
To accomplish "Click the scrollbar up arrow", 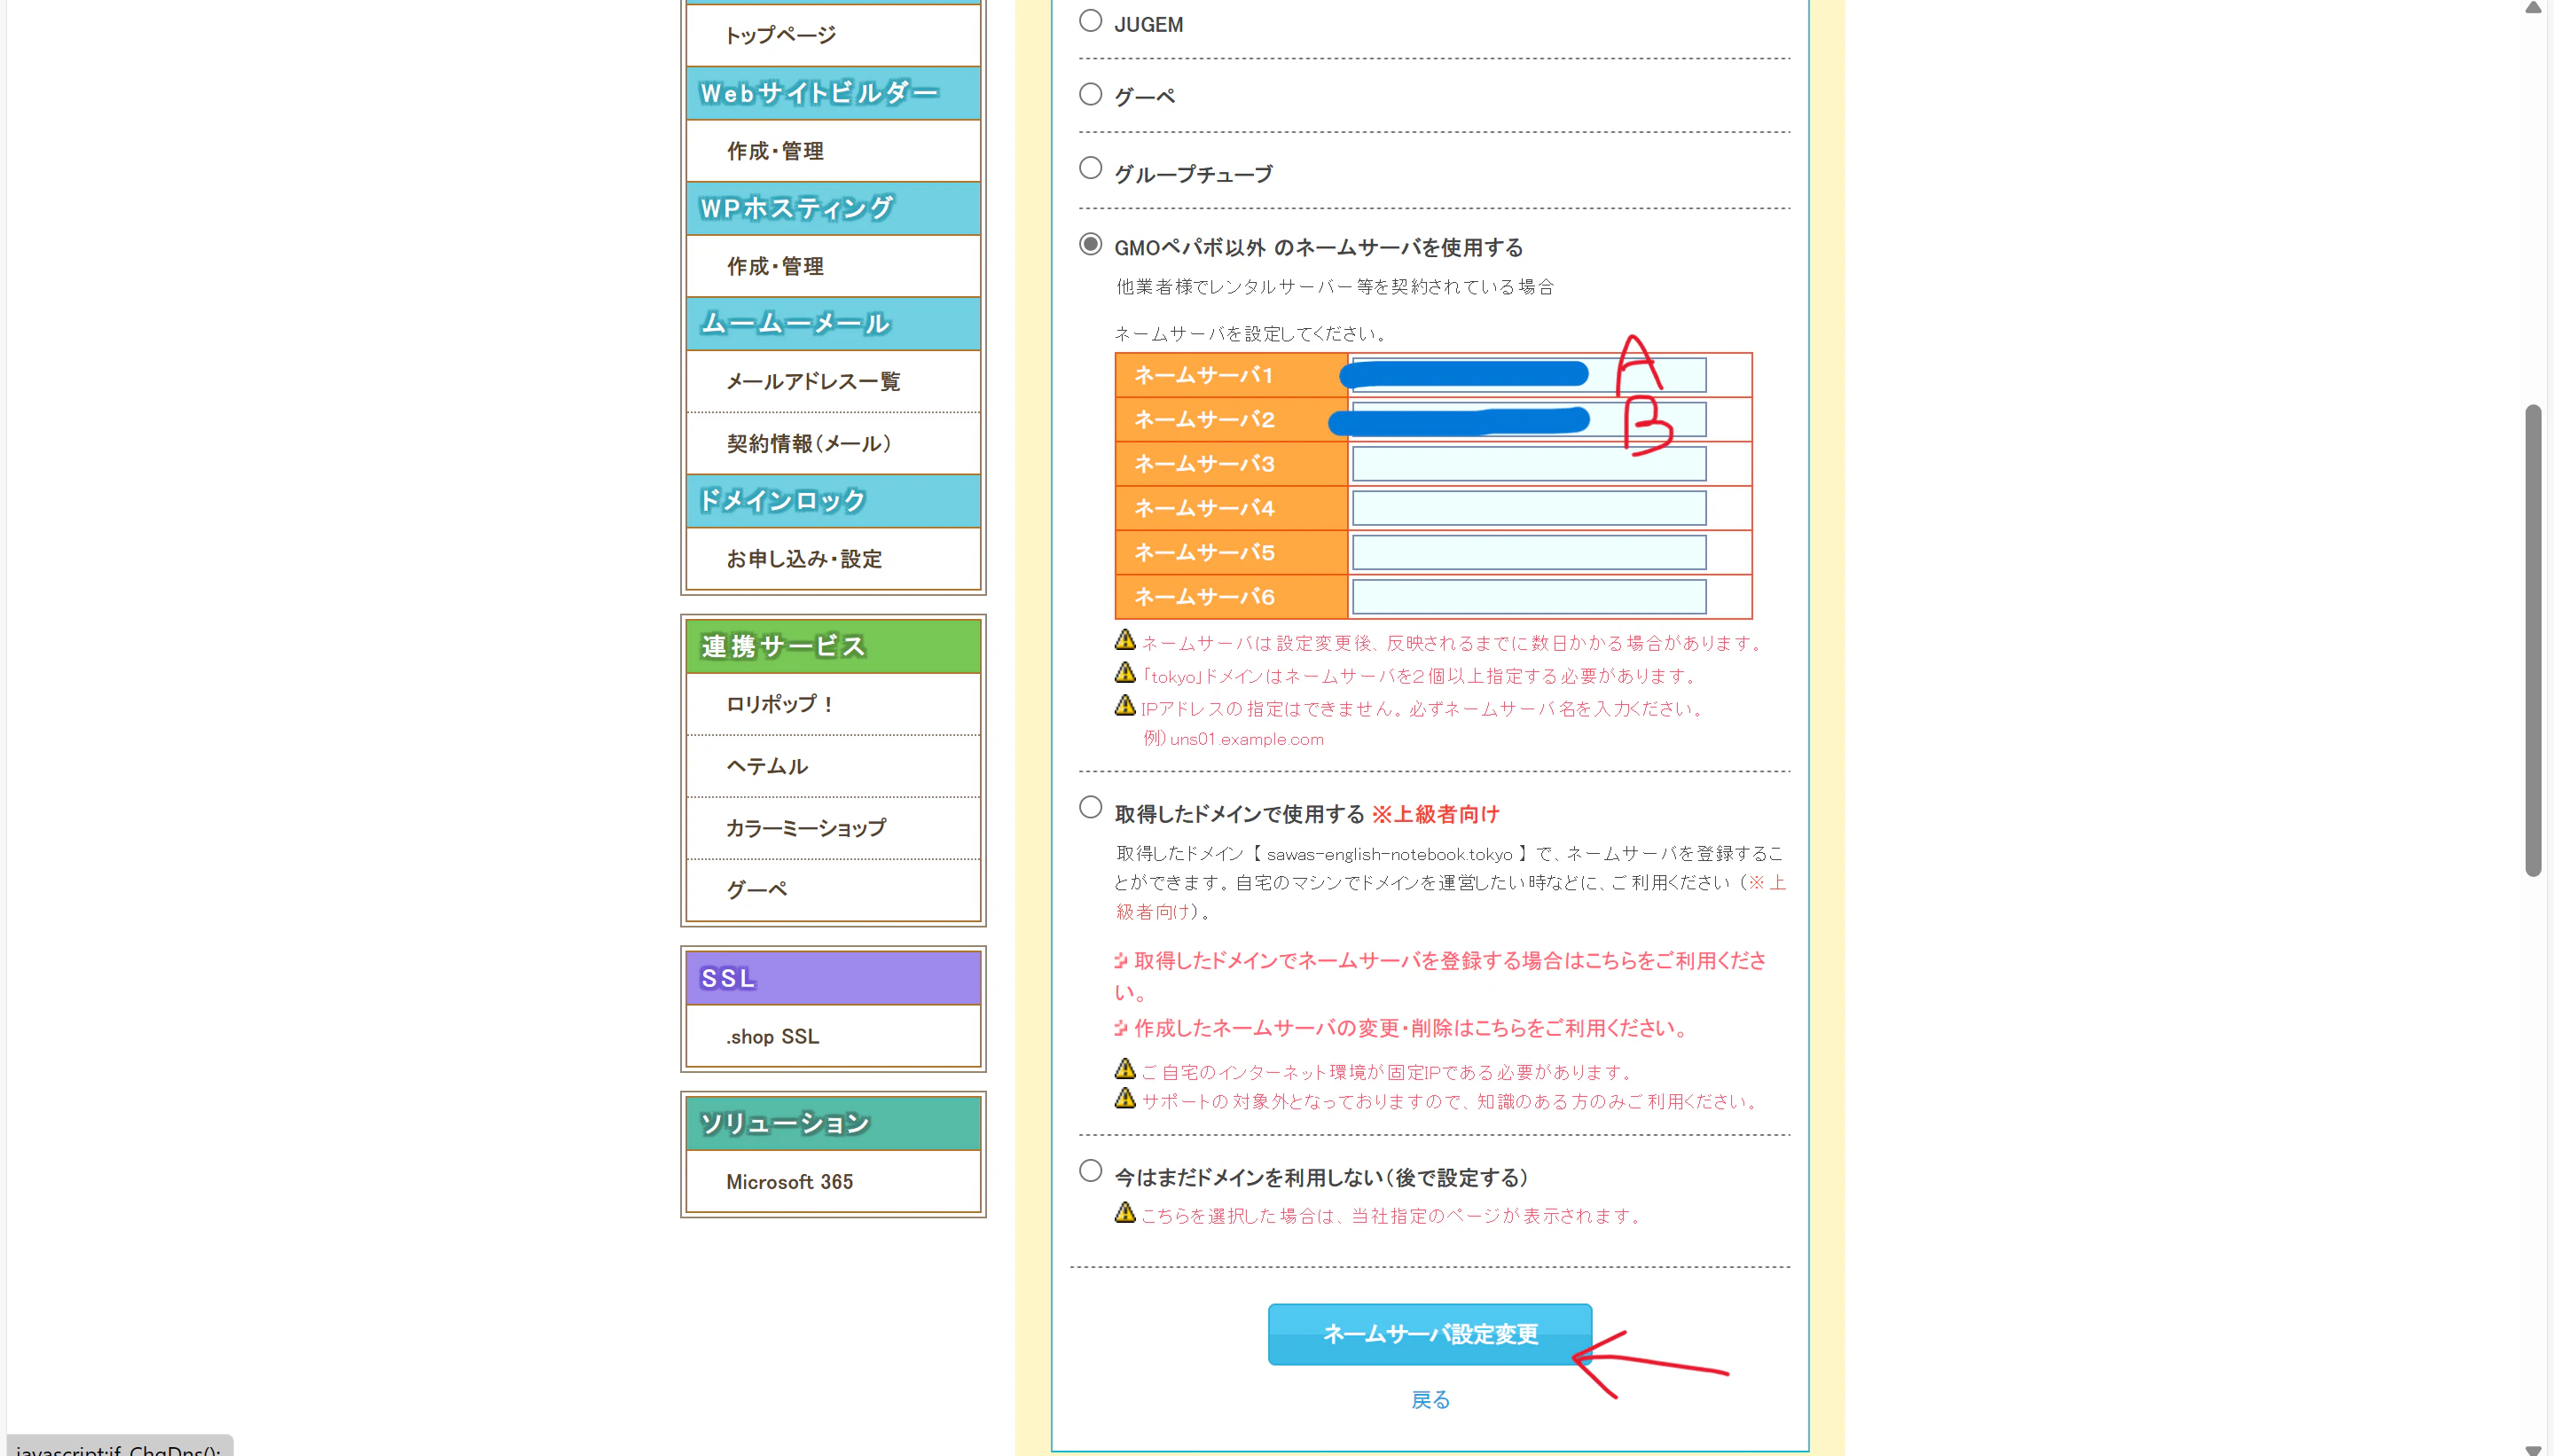I will pos(2533,8).
